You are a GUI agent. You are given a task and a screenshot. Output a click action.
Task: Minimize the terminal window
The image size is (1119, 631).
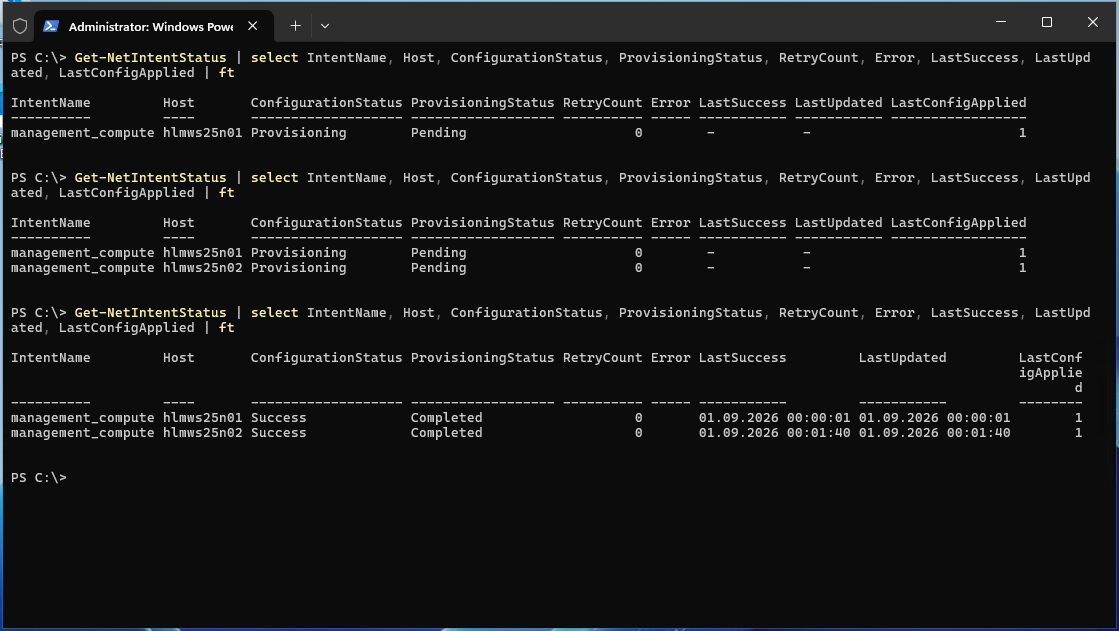tap(999, 22)
